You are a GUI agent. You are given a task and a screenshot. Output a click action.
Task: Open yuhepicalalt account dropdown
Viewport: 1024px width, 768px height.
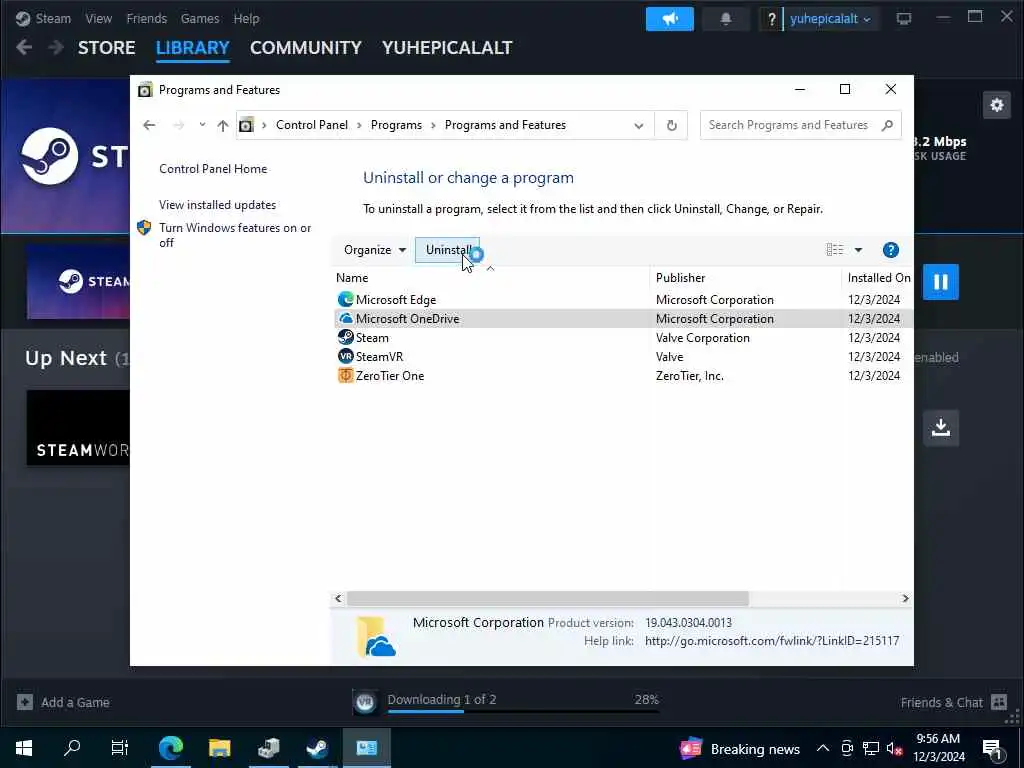click(x=830, y=19)
